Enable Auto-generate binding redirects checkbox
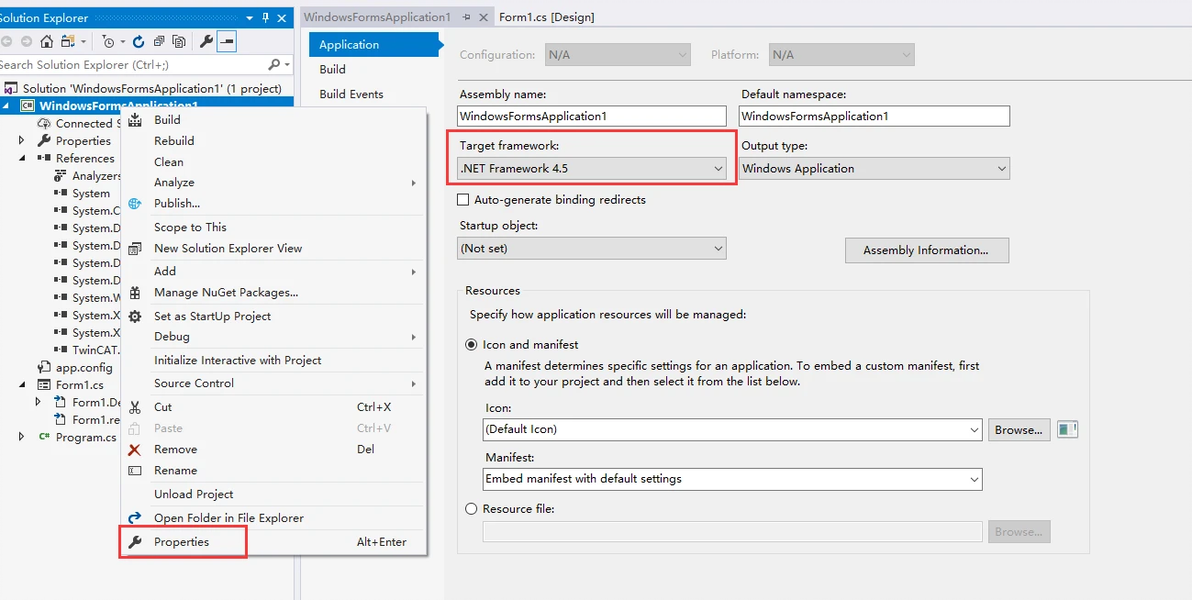 463,200
